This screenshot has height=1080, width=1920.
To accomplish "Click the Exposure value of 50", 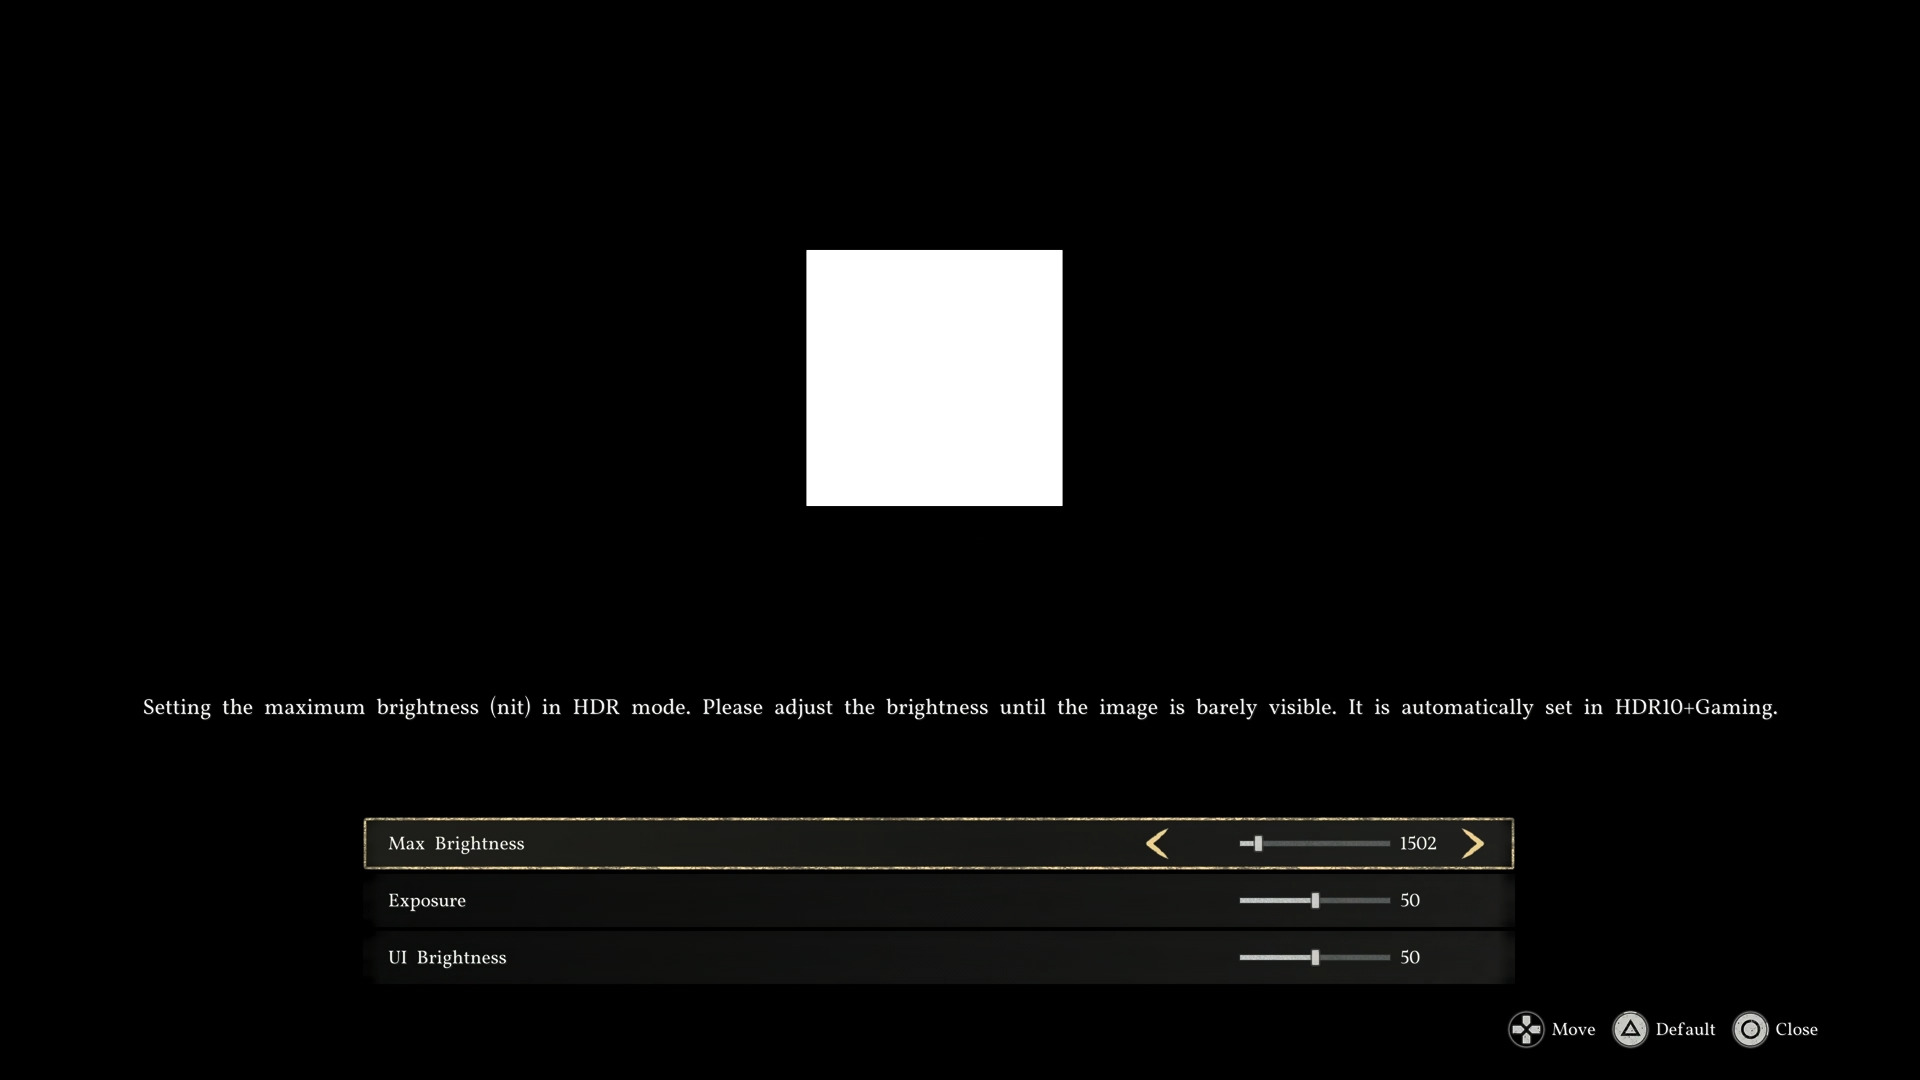I will click(1410, 901).
